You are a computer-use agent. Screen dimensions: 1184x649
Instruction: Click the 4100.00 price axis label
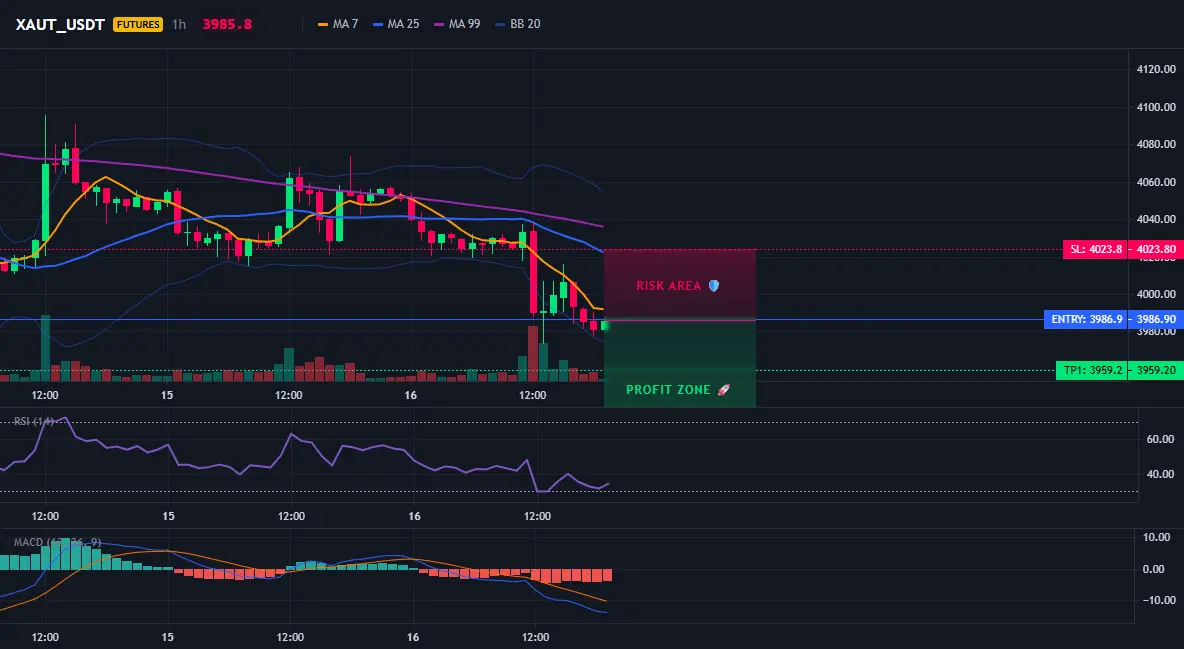click(x=1156, y=107)
